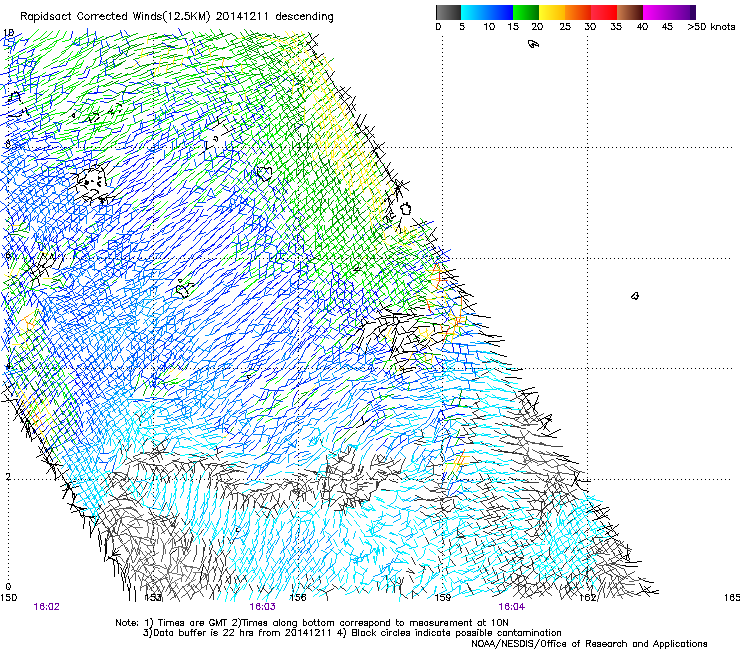This screenshot has width=740, height=650.
Task: Select the '40' legend scale label
Action: click(x=642, y=27)
